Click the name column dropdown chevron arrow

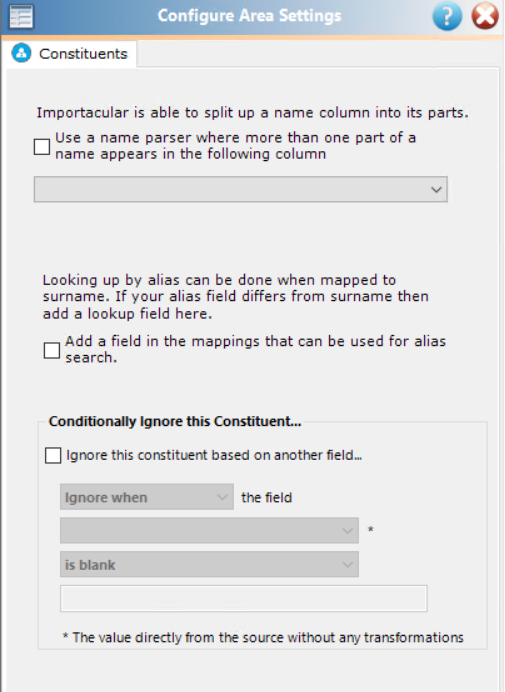pyautogui.click(x=436, y=190)
